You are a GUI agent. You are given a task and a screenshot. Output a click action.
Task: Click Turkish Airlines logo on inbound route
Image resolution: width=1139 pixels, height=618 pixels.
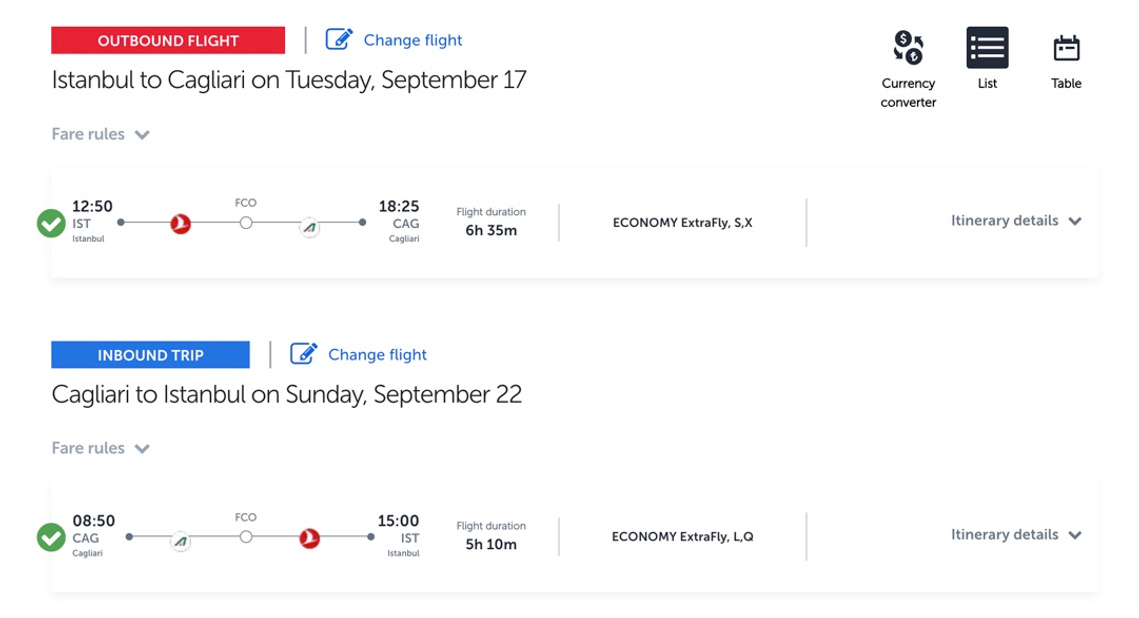click(310, 538)
